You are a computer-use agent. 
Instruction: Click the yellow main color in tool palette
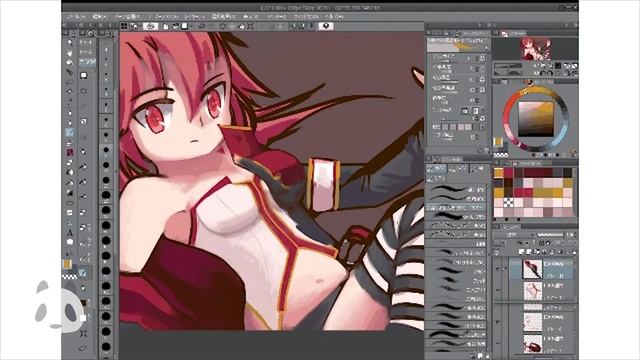67,264
